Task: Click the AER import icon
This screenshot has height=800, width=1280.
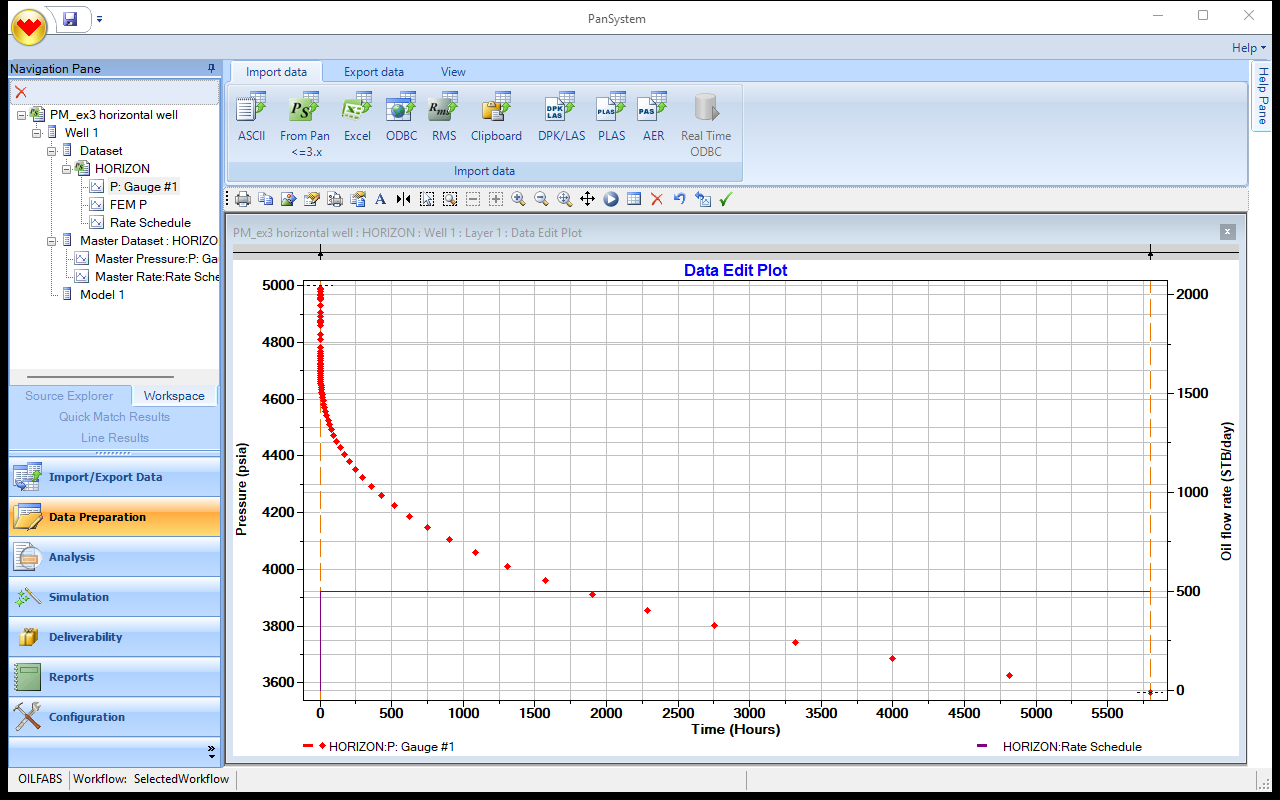Action: coord(653,117)
